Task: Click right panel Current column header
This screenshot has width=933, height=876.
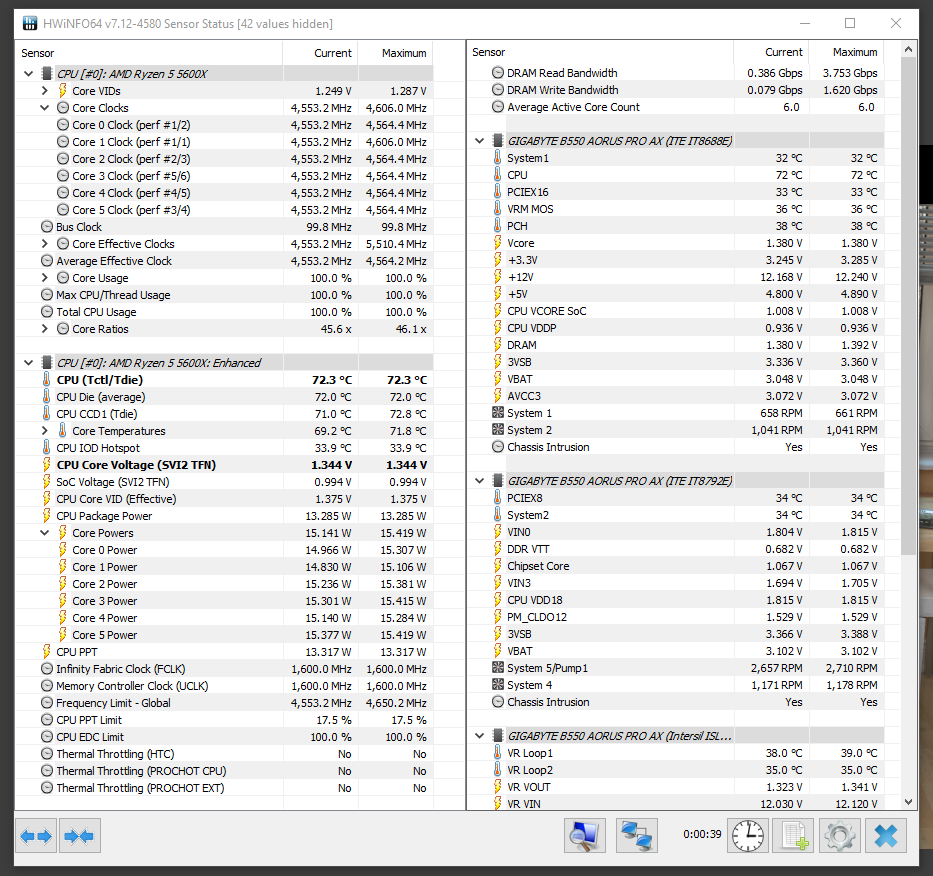Action: click(x=771, y=52)
